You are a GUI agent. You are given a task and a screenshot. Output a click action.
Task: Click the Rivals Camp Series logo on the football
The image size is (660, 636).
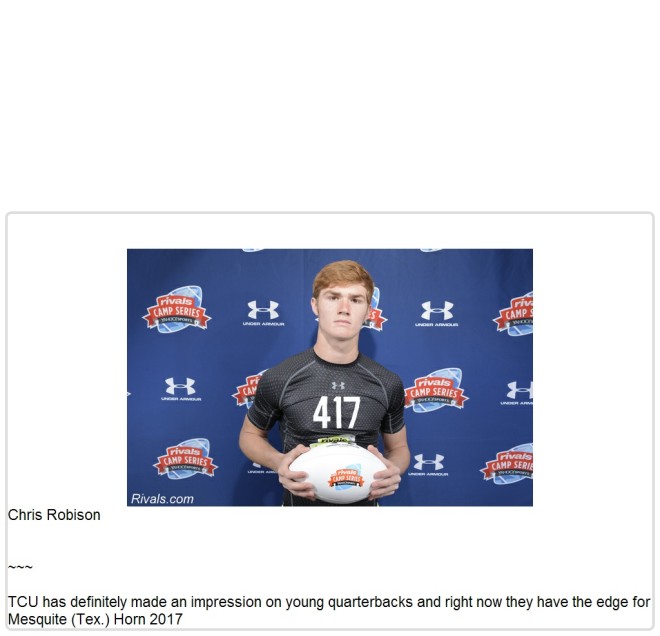[x=346, y=479]
